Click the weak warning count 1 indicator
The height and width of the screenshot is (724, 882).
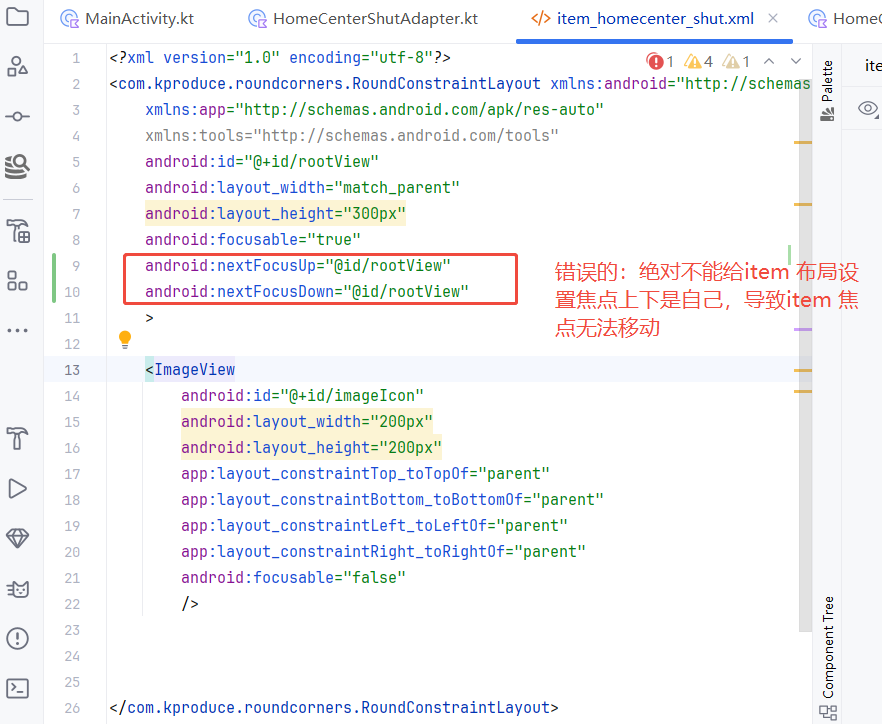pyautogui.click(x=736, y=61)
